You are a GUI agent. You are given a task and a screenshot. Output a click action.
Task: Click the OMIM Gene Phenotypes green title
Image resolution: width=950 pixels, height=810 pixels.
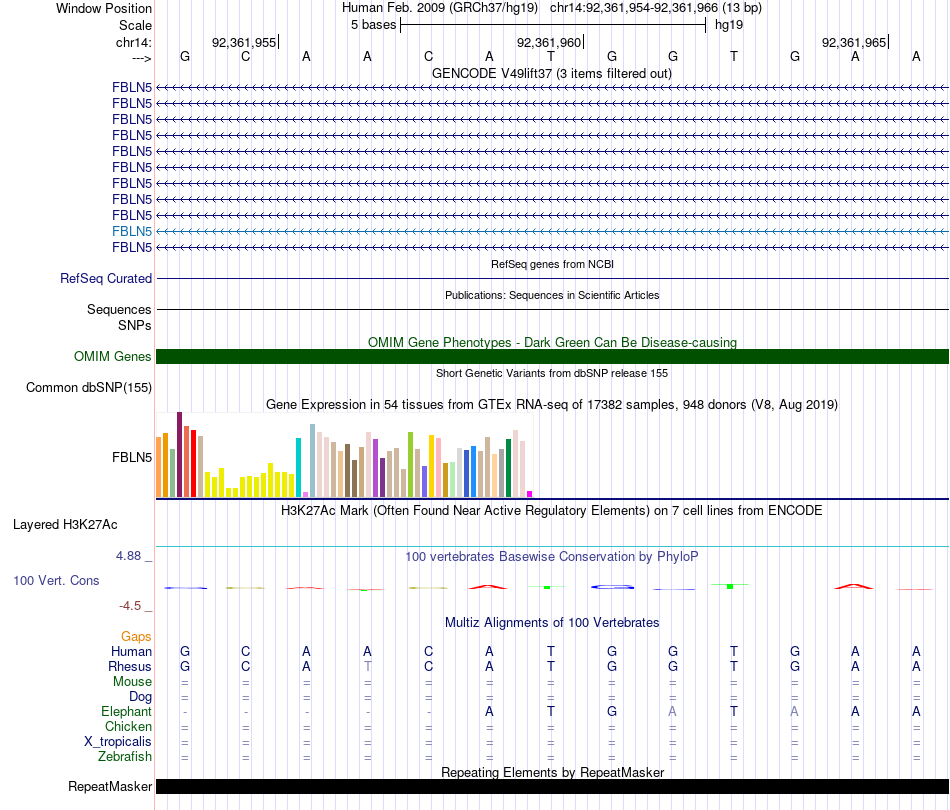pos(552,342)
